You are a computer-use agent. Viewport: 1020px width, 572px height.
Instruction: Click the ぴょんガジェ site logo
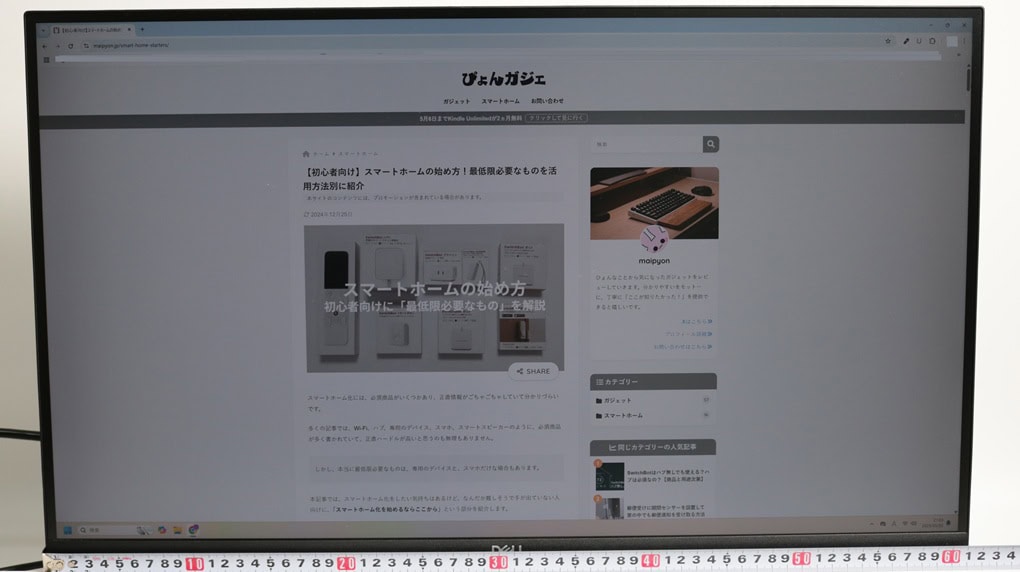click(503, 79)
